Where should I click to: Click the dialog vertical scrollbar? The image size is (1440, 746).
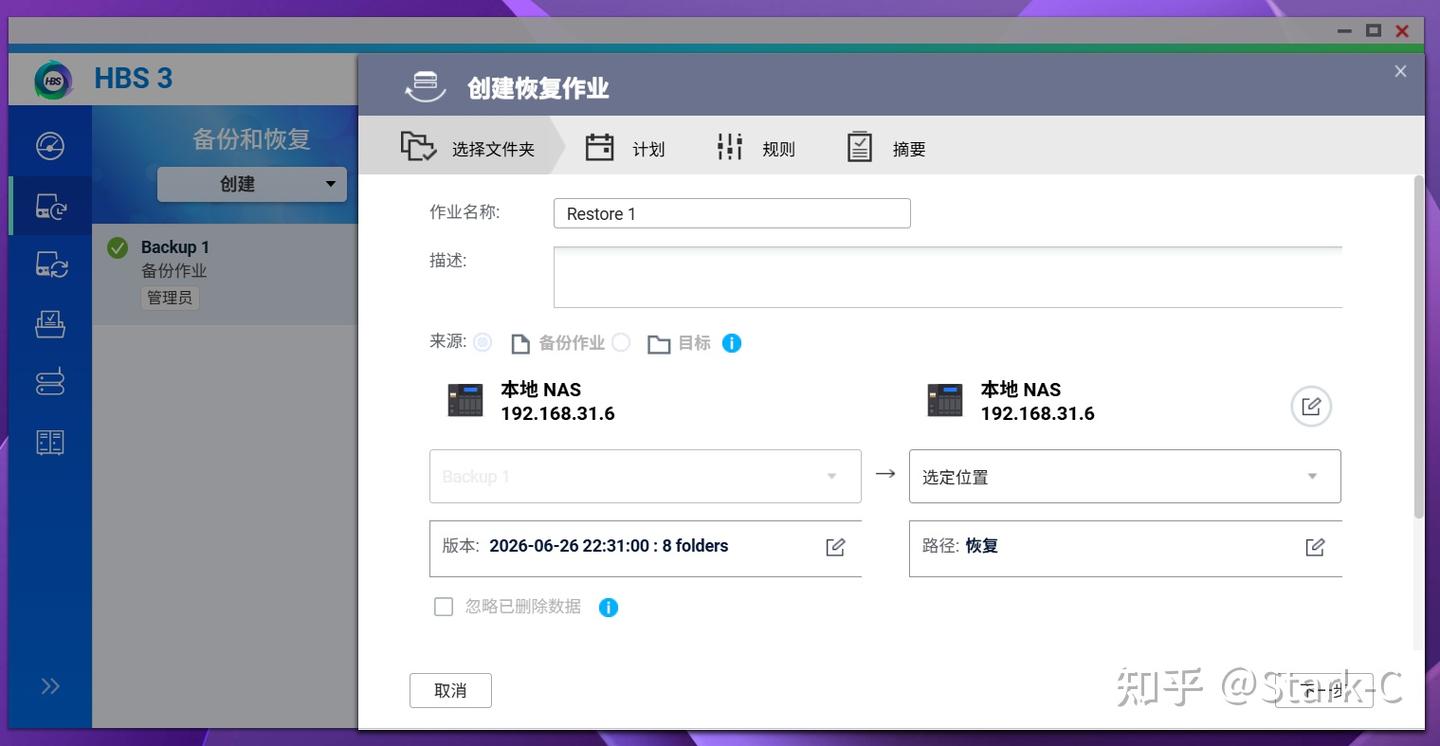click(1418, 347)
